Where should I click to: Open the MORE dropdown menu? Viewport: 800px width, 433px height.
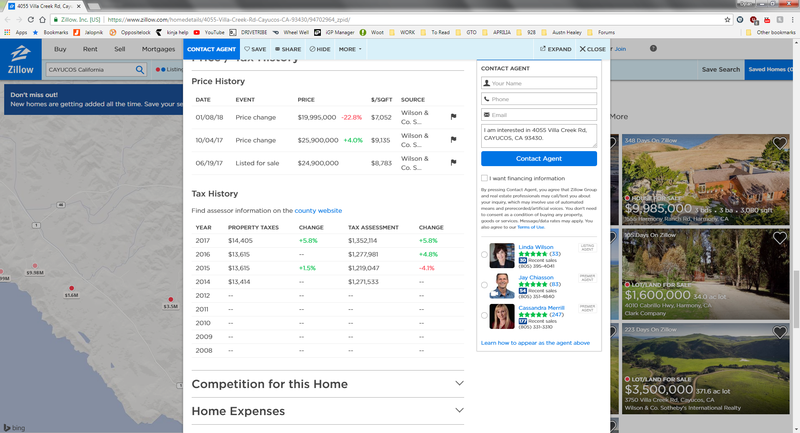tap(350, 49)
